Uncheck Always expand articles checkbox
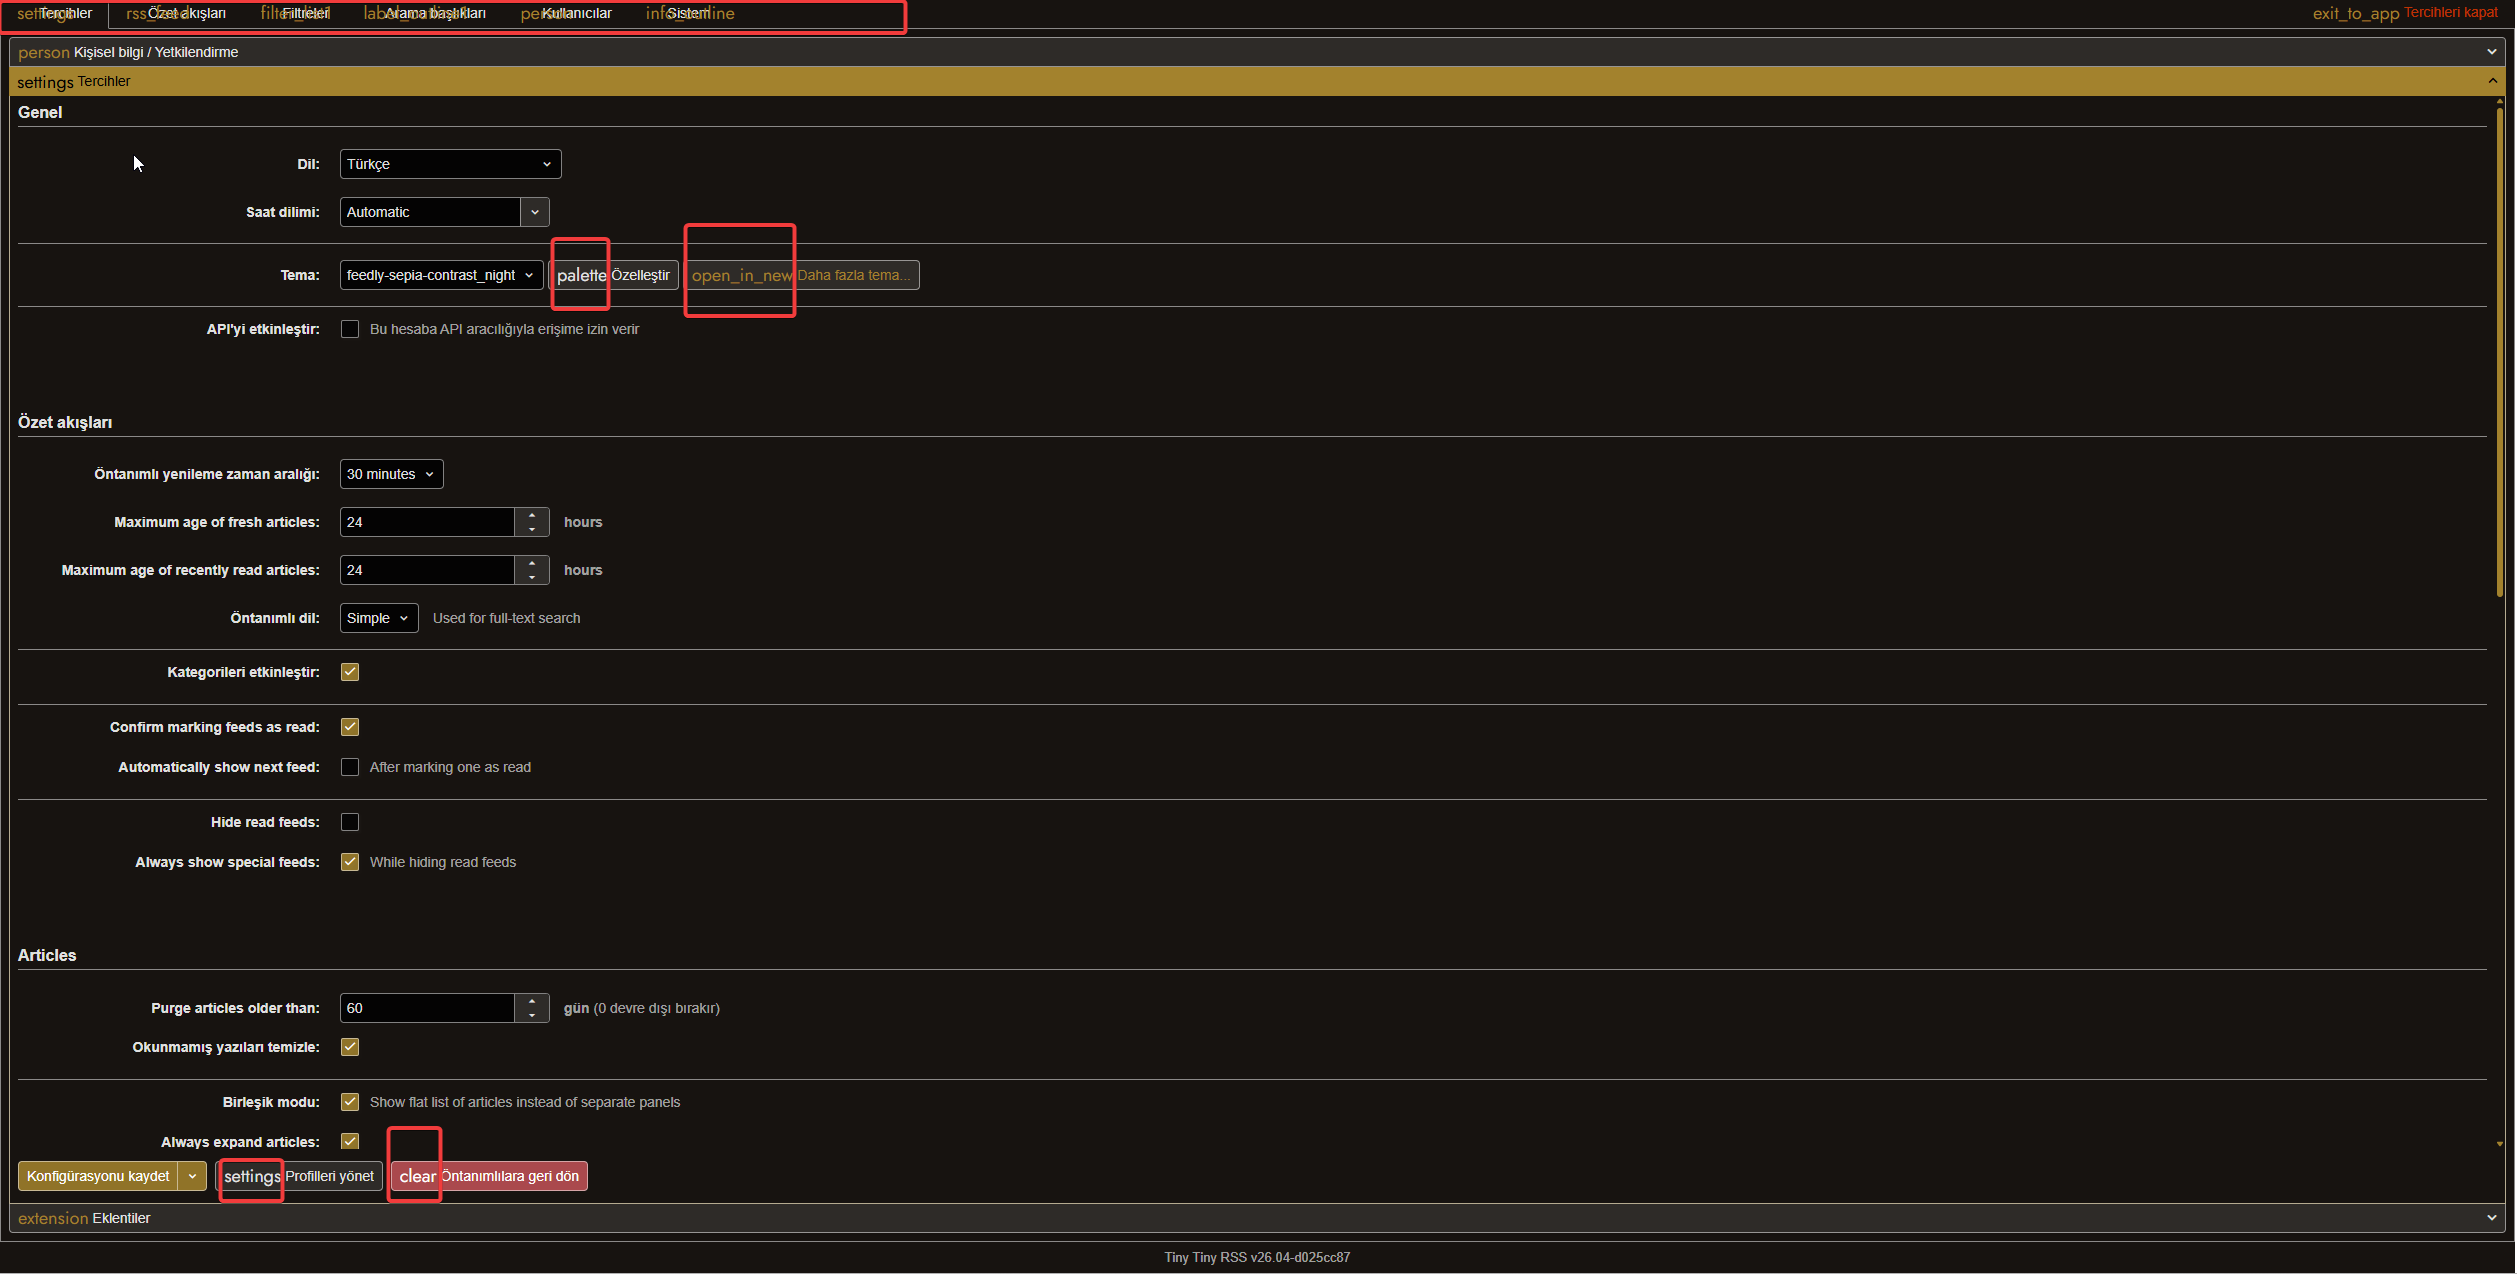The image size is (2517, 1274). [x=350, y=1142]
